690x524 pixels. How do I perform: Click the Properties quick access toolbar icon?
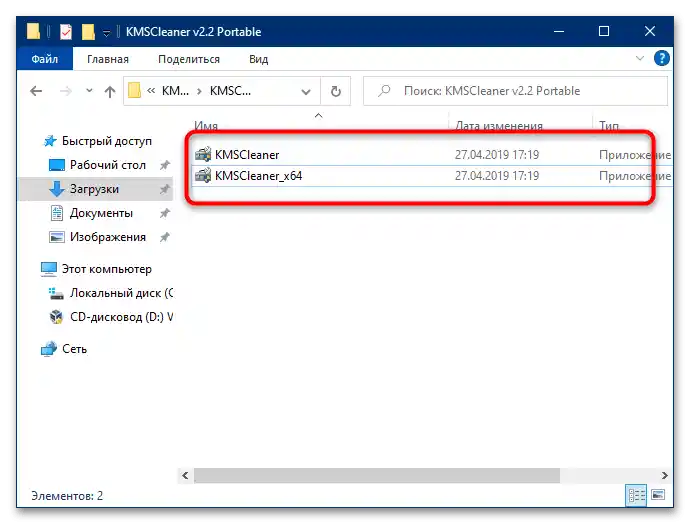66,32
